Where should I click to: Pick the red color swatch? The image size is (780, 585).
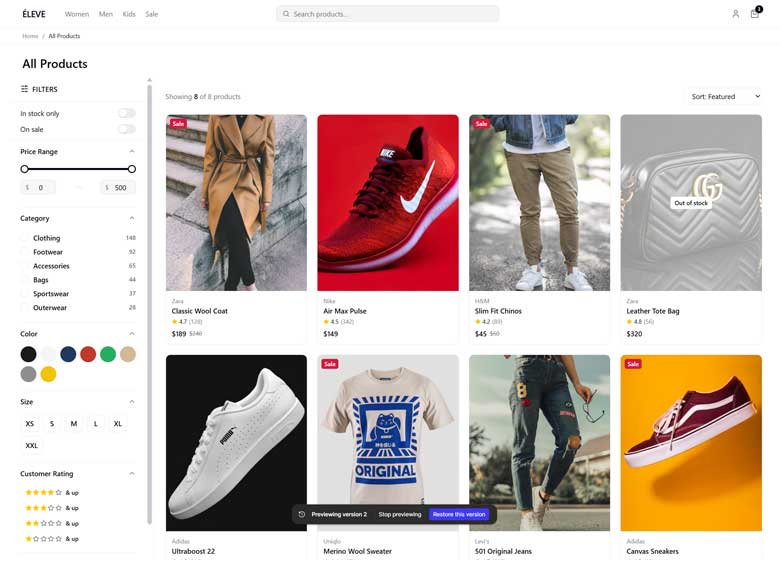(88, 354)
